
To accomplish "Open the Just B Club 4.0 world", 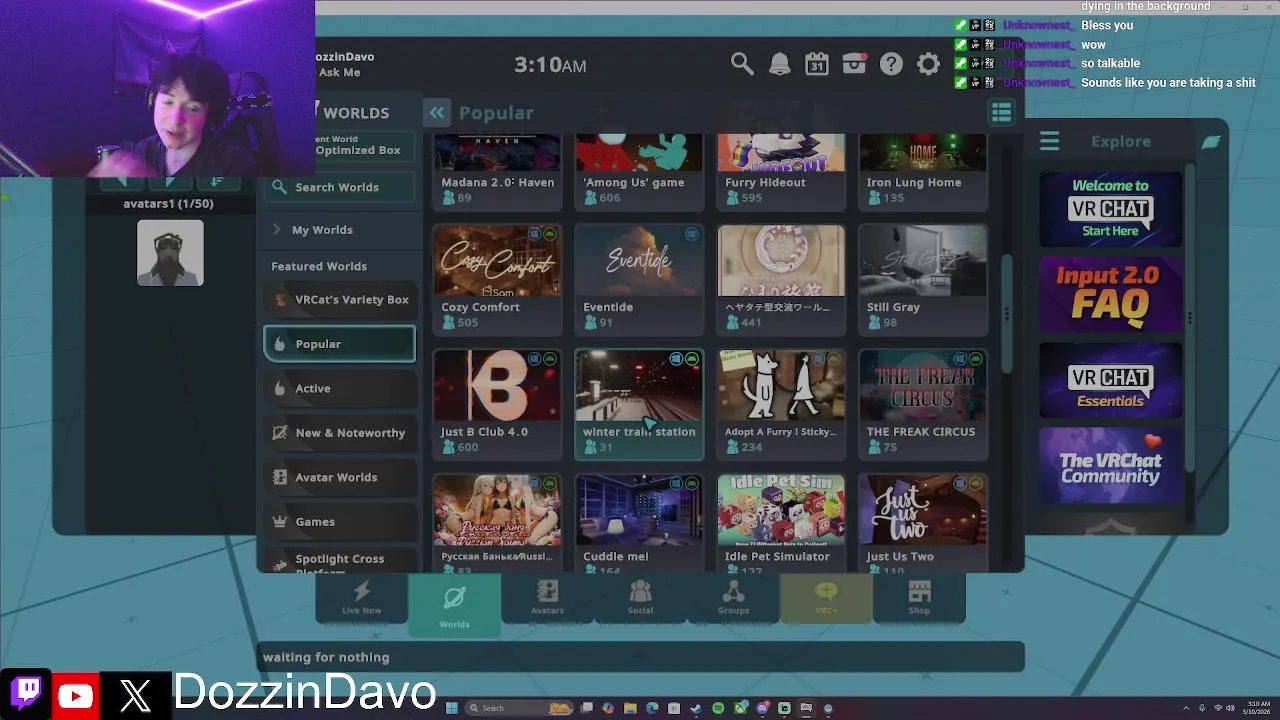I will pyautogui.click(x=497, y=404).
